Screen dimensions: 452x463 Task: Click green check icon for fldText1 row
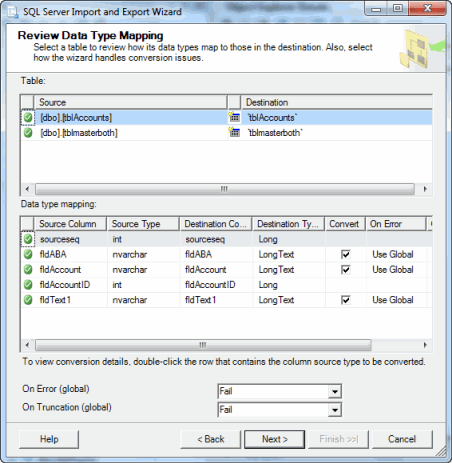pyautogui.click(x=28, y=300)
